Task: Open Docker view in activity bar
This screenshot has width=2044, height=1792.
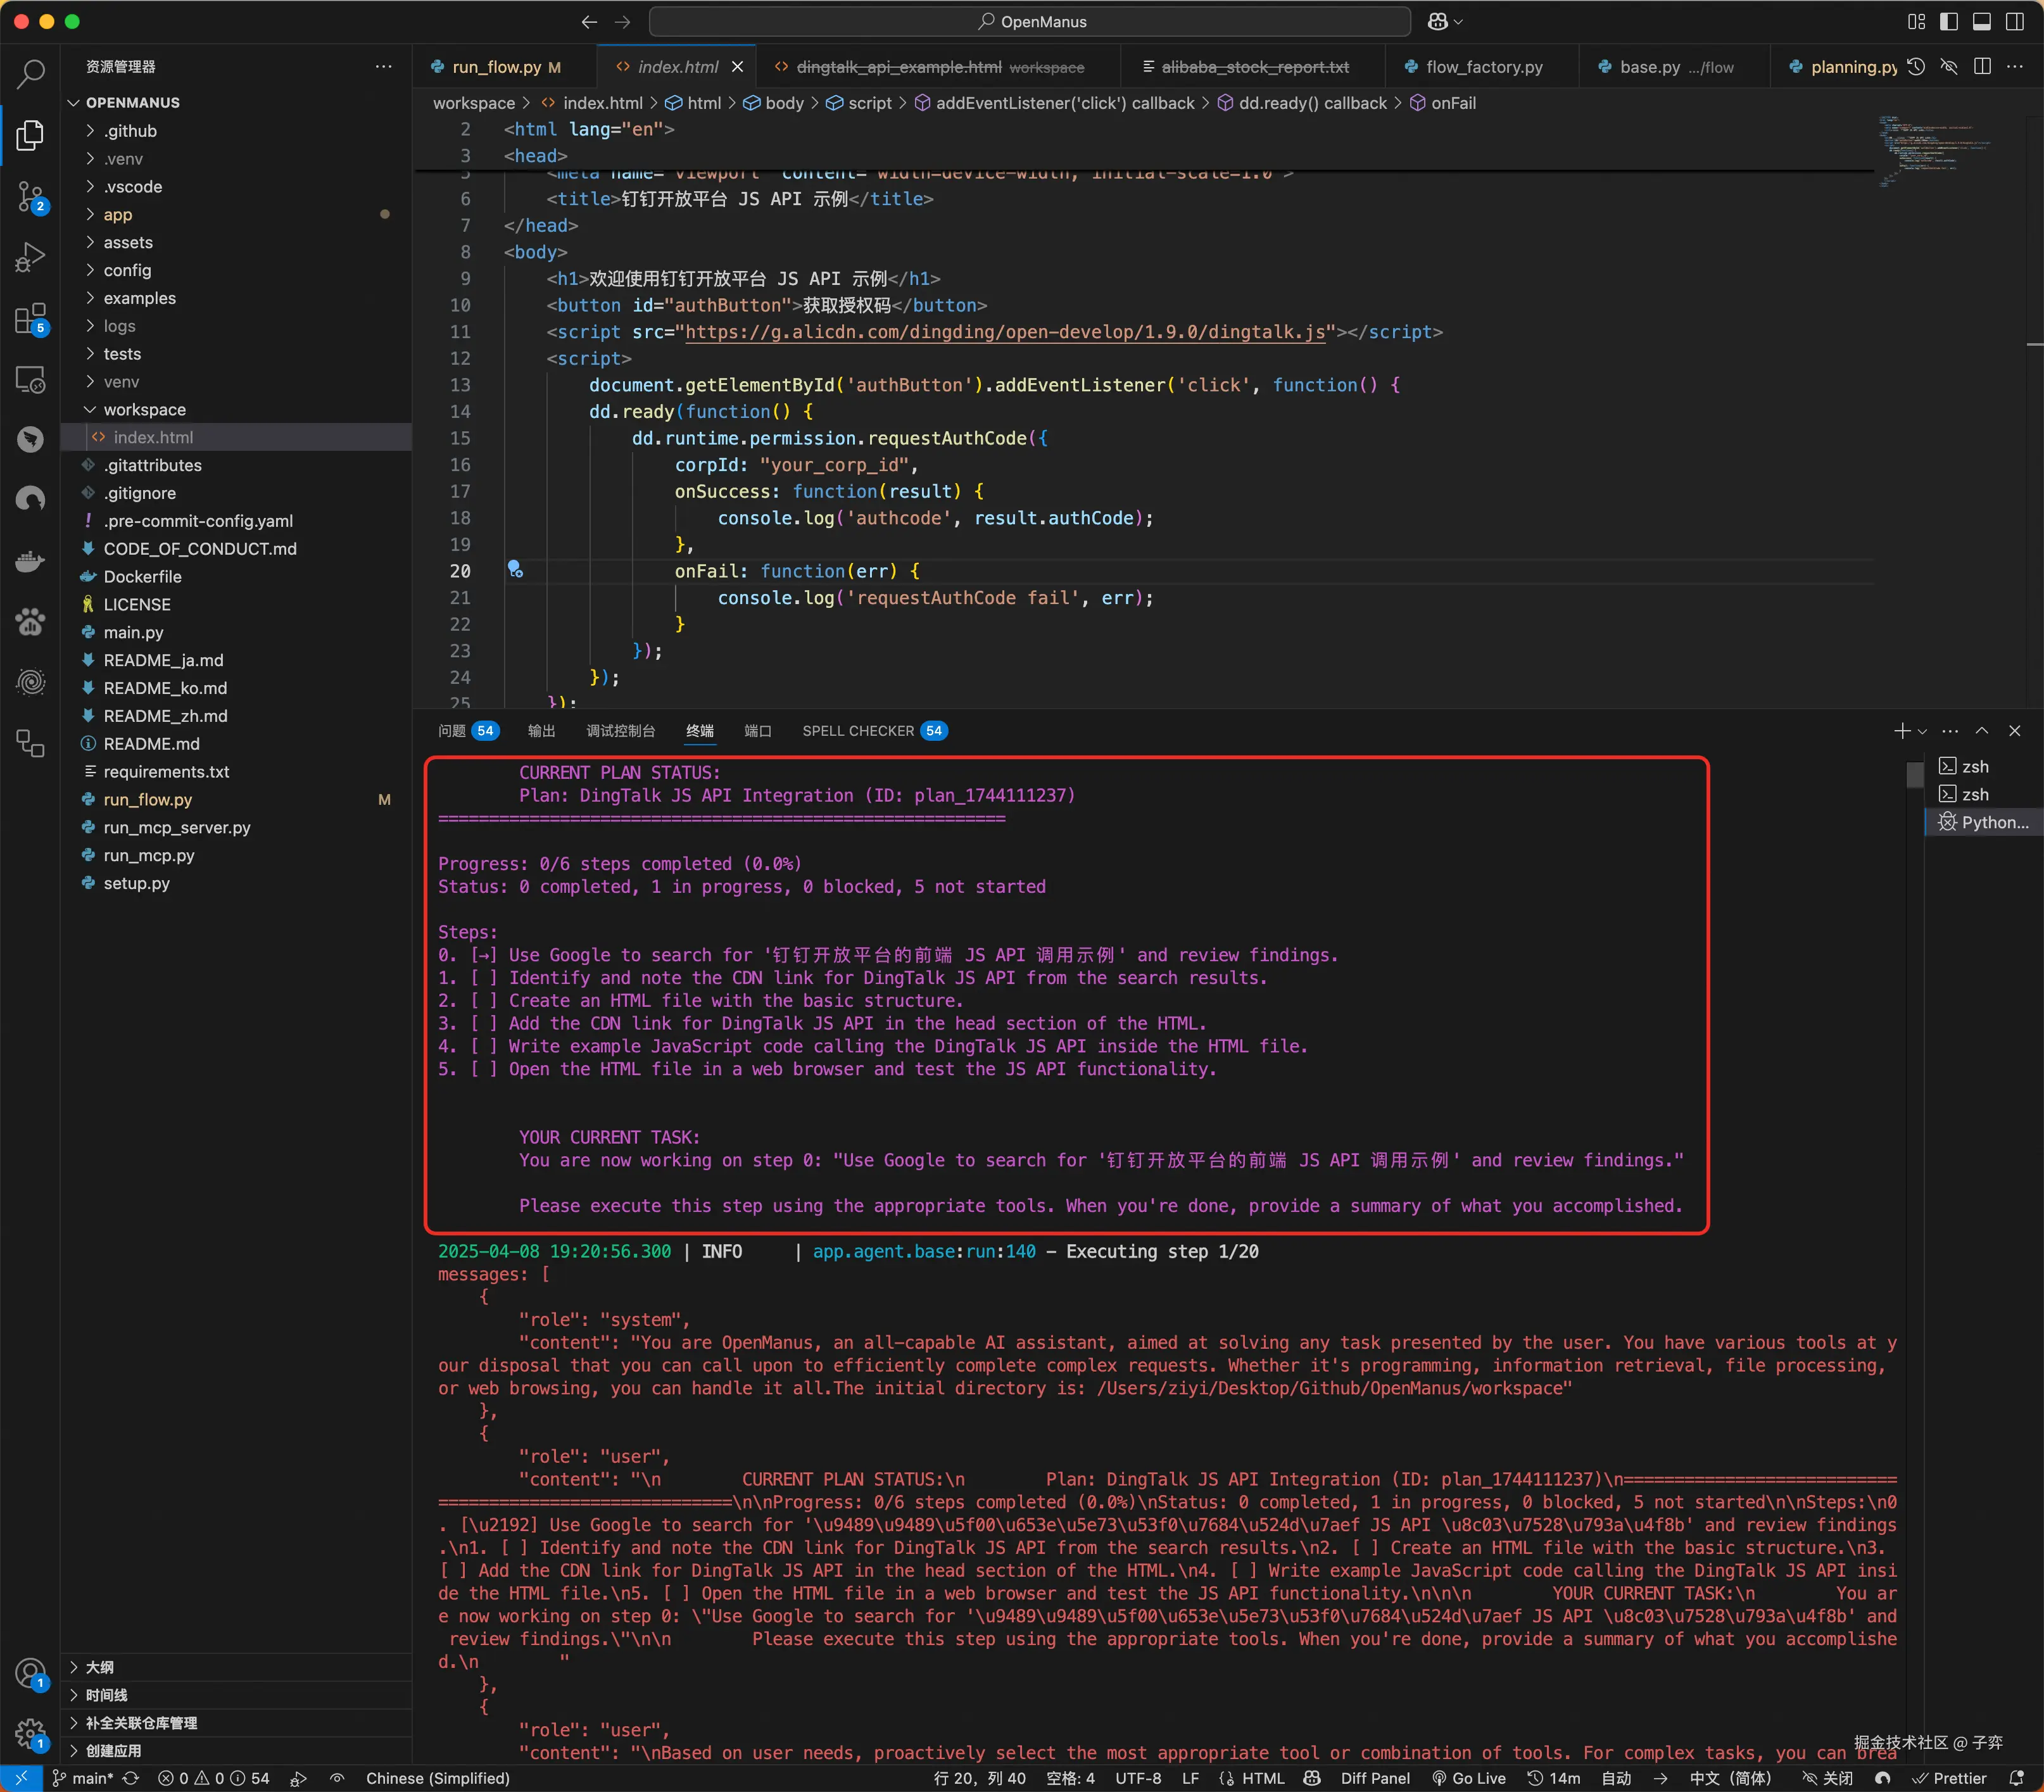Action: click(31, 561)
